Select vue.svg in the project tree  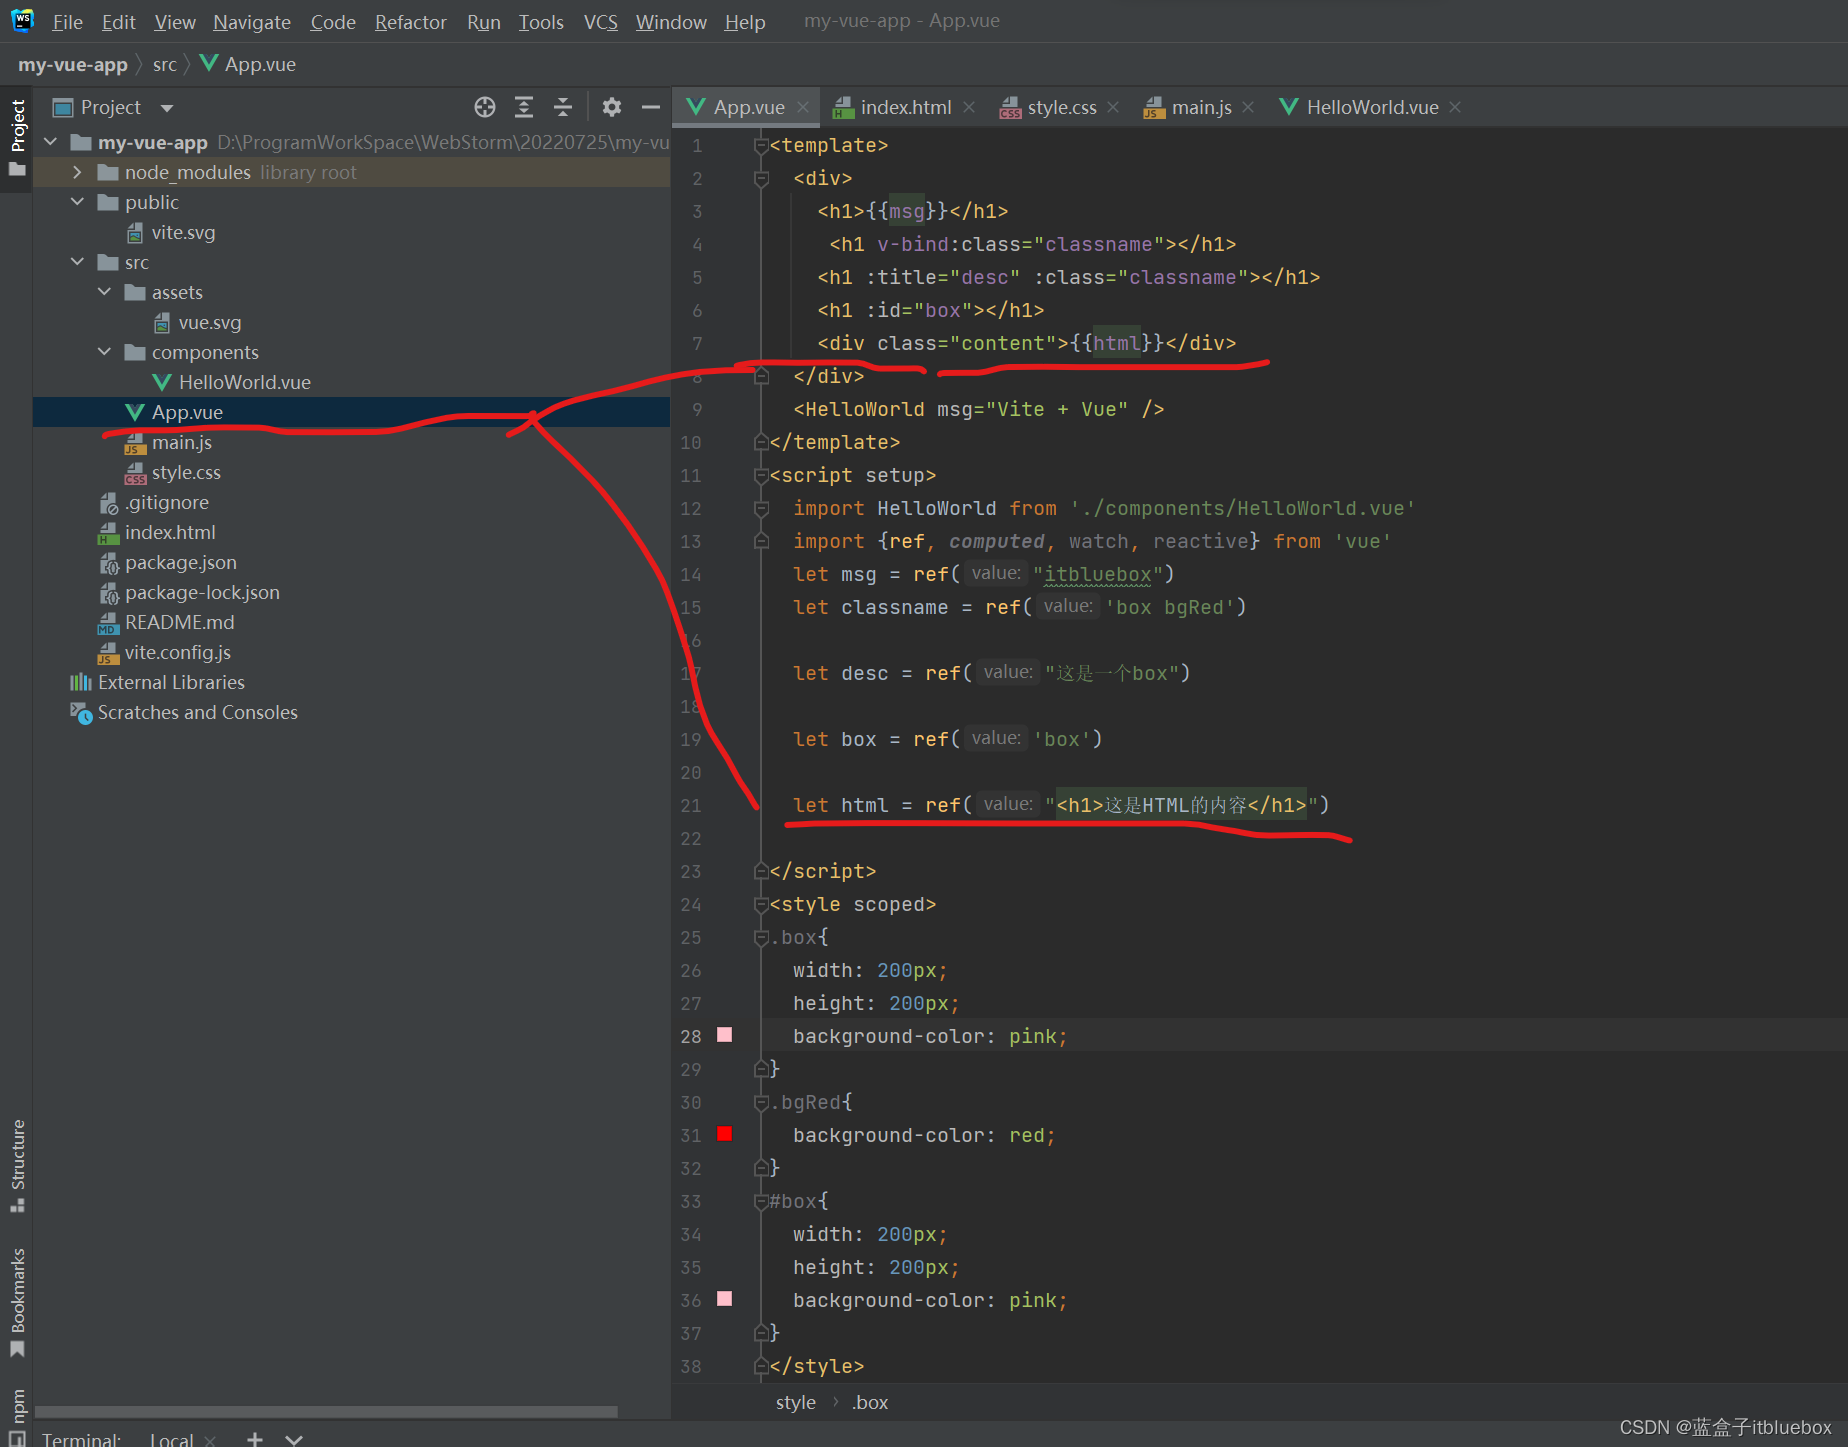209,322
